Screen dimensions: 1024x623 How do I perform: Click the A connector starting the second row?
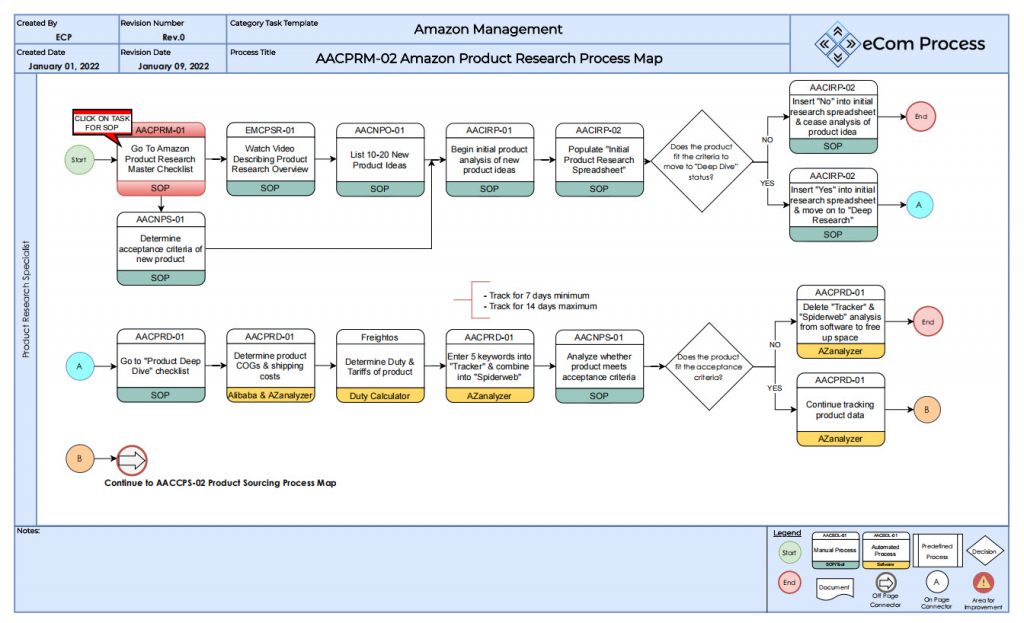[x=79, y=366]
